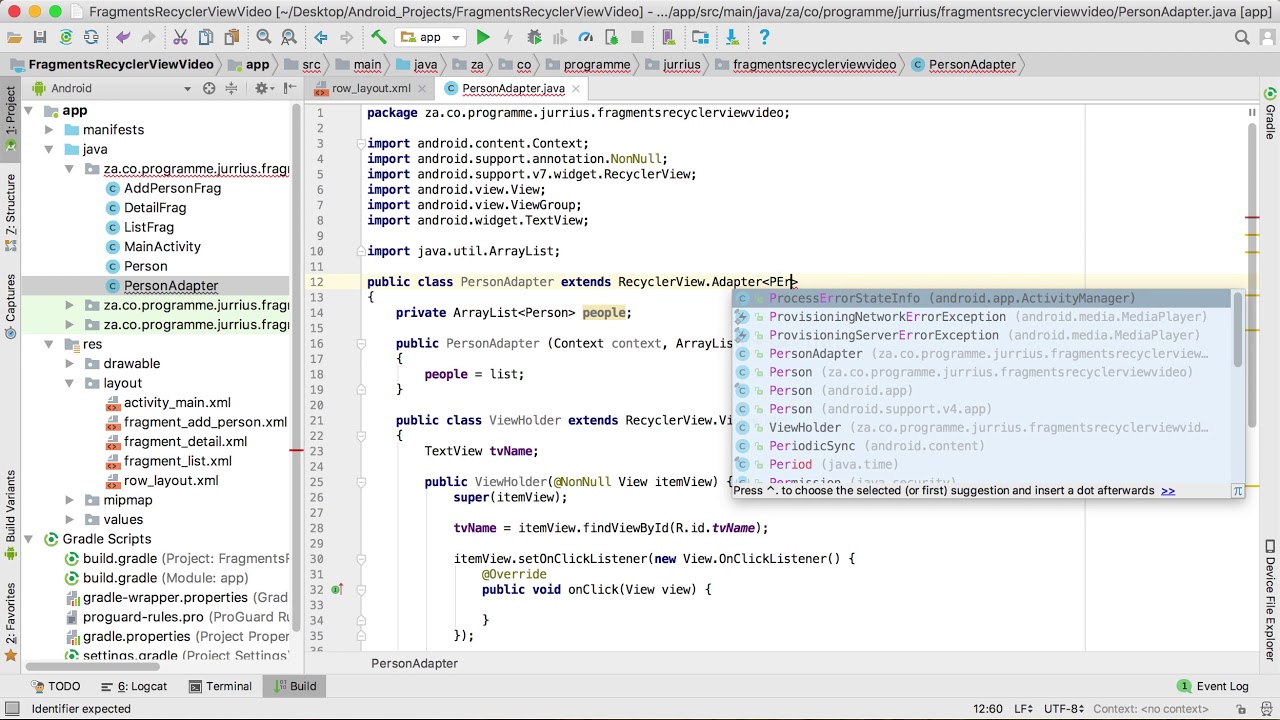Open the Terminal tool tab
This screenshot has width=1280, height=720.
tap(219, 686)
